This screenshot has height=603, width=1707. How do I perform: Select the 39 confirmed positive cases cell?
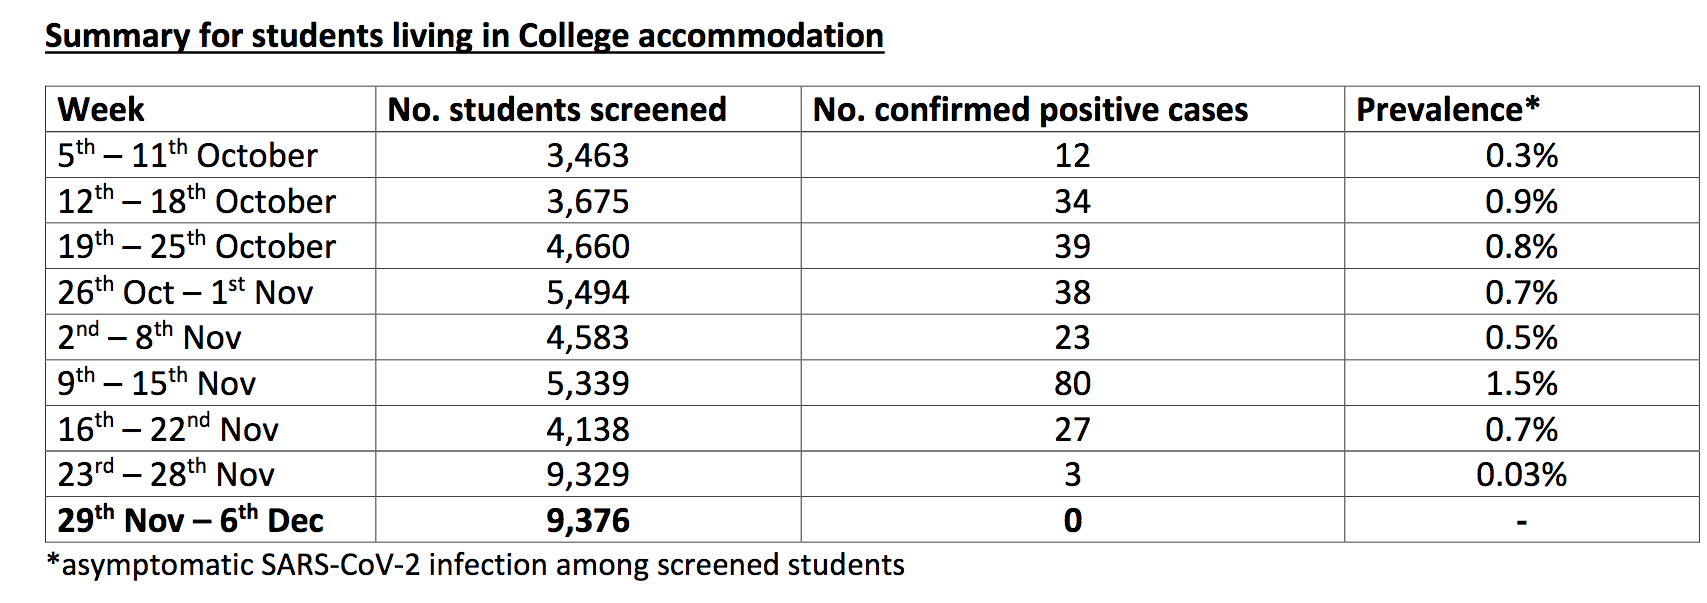point(1072,246)
